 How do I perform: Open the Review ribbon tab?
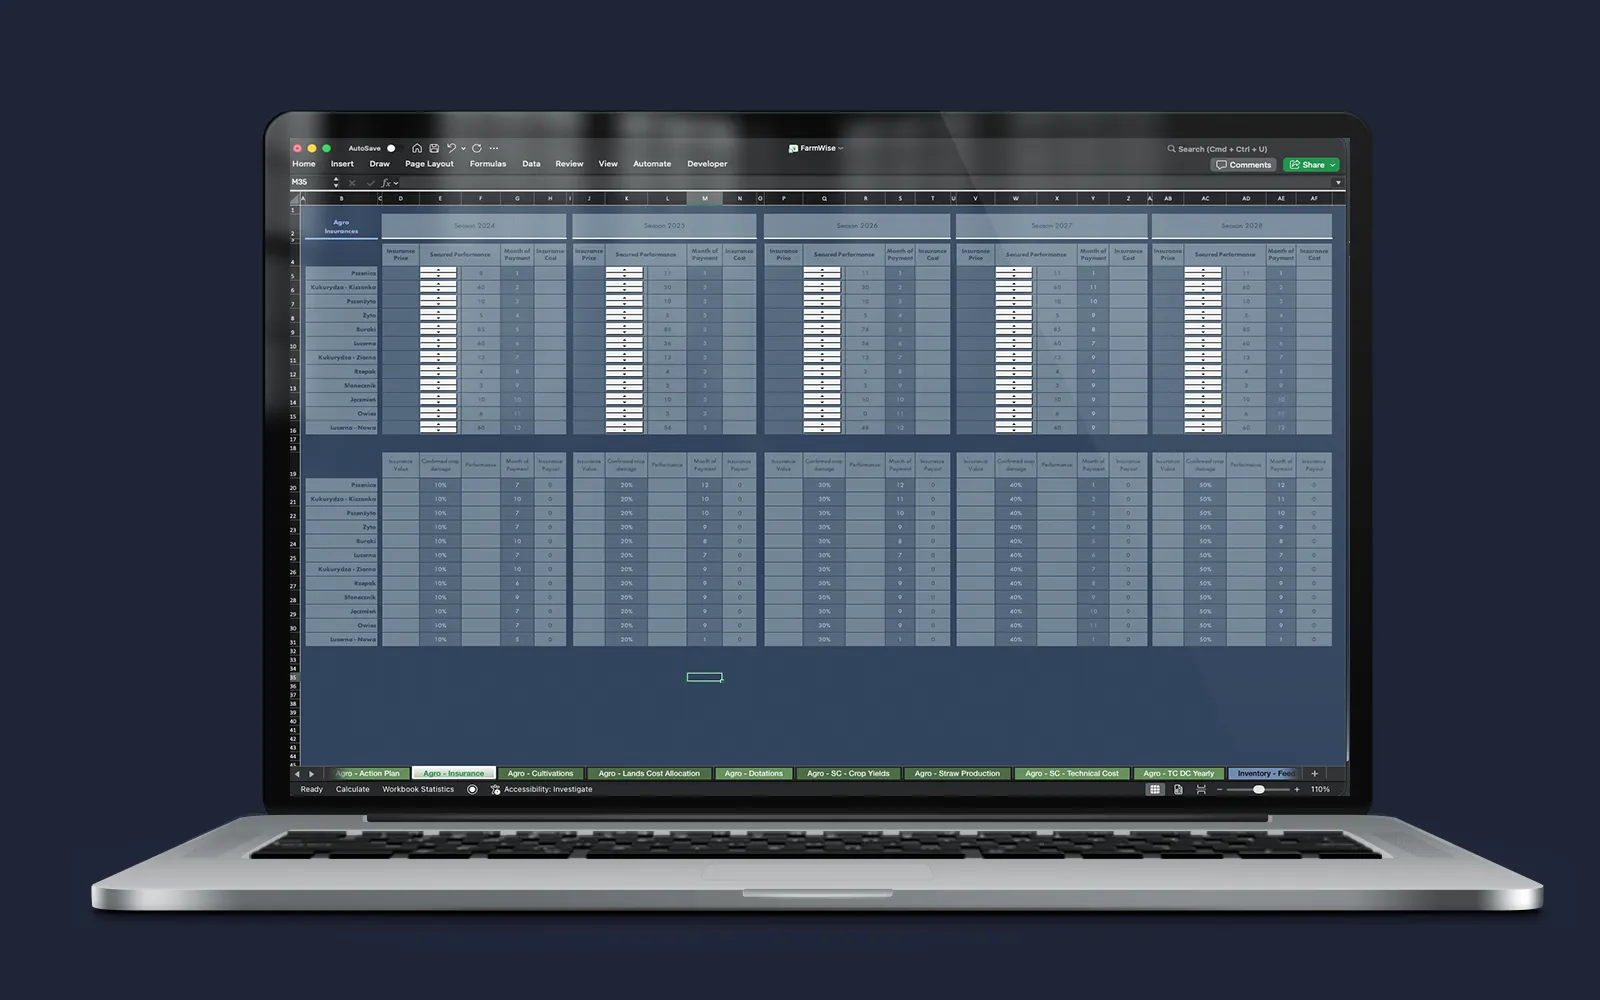click(x=569, y=164)
